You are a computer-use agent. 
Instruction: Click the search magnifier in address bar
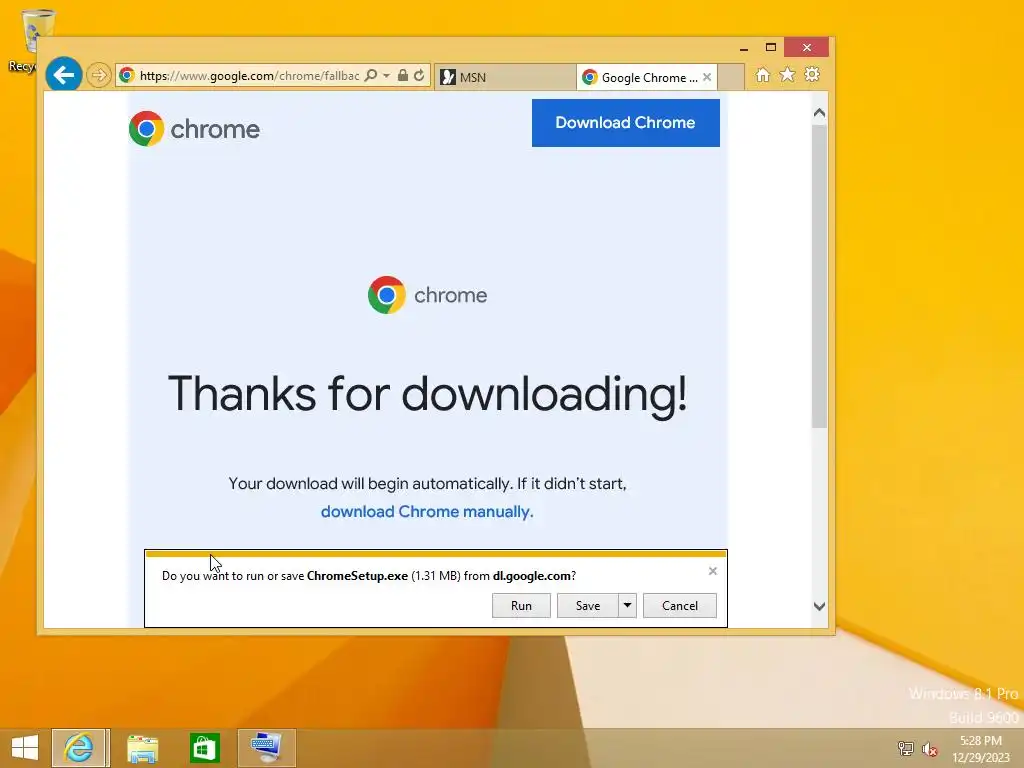tap(370, 76)
